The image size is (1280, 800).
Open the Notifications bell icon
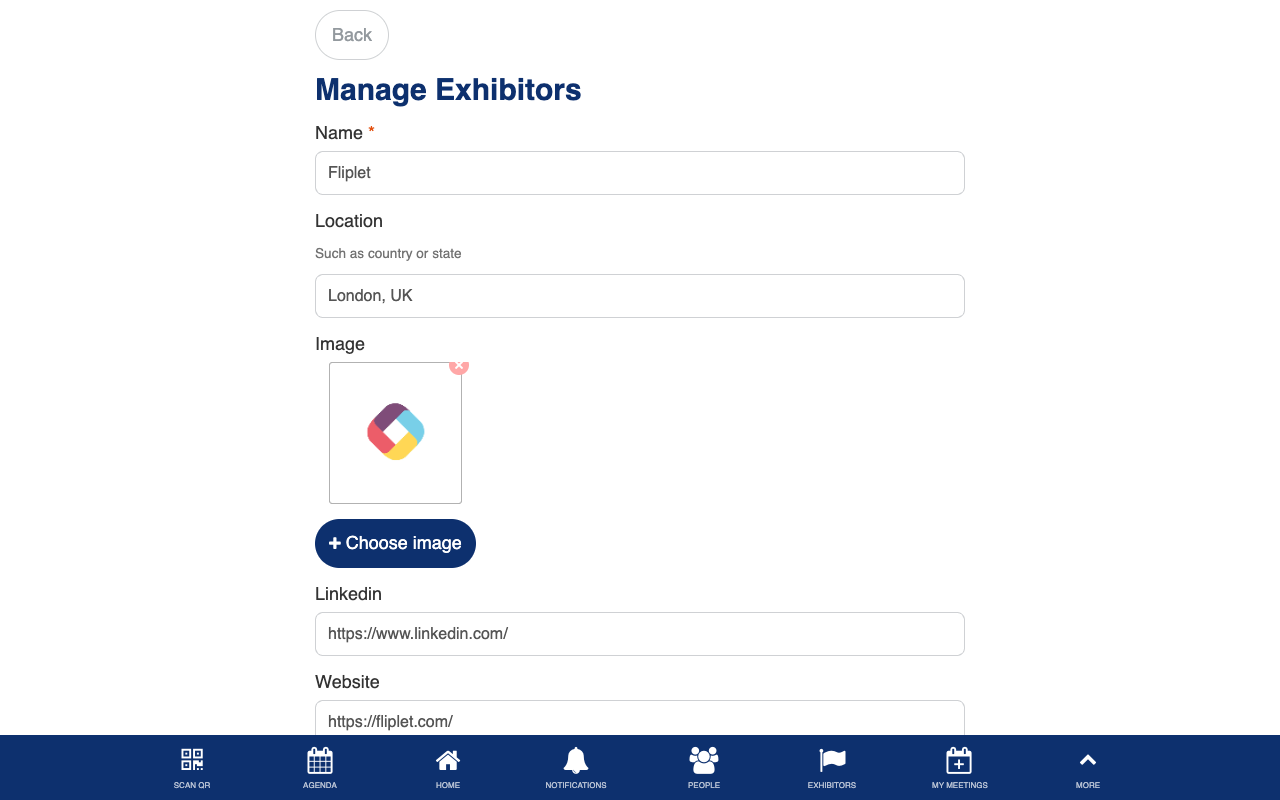click(576, 760)
